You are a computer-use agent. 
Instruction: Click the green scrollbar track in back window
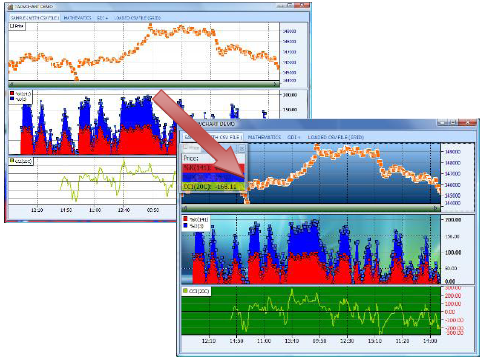[x=143, y=84]
